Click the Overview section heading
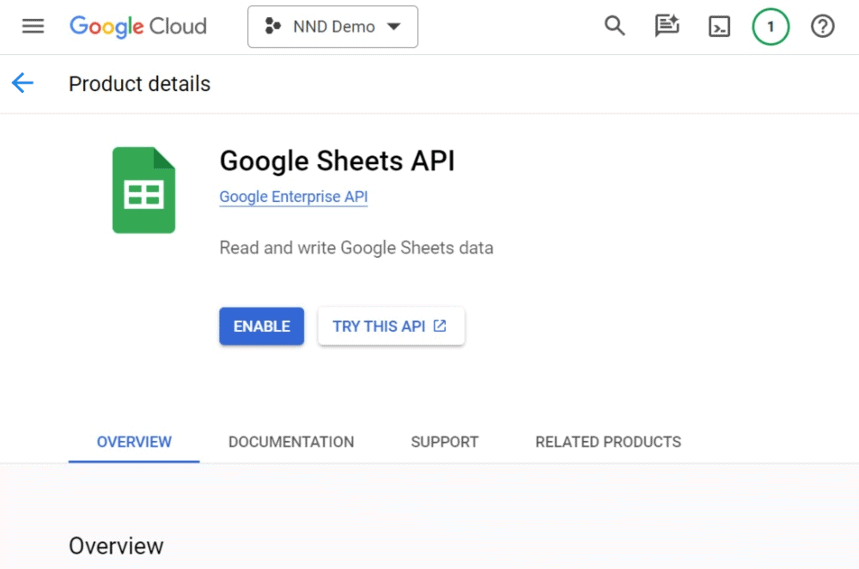Image resolution: width=859 pixels, height=569 pixels. pyautogui.click(x=116, y=546)
